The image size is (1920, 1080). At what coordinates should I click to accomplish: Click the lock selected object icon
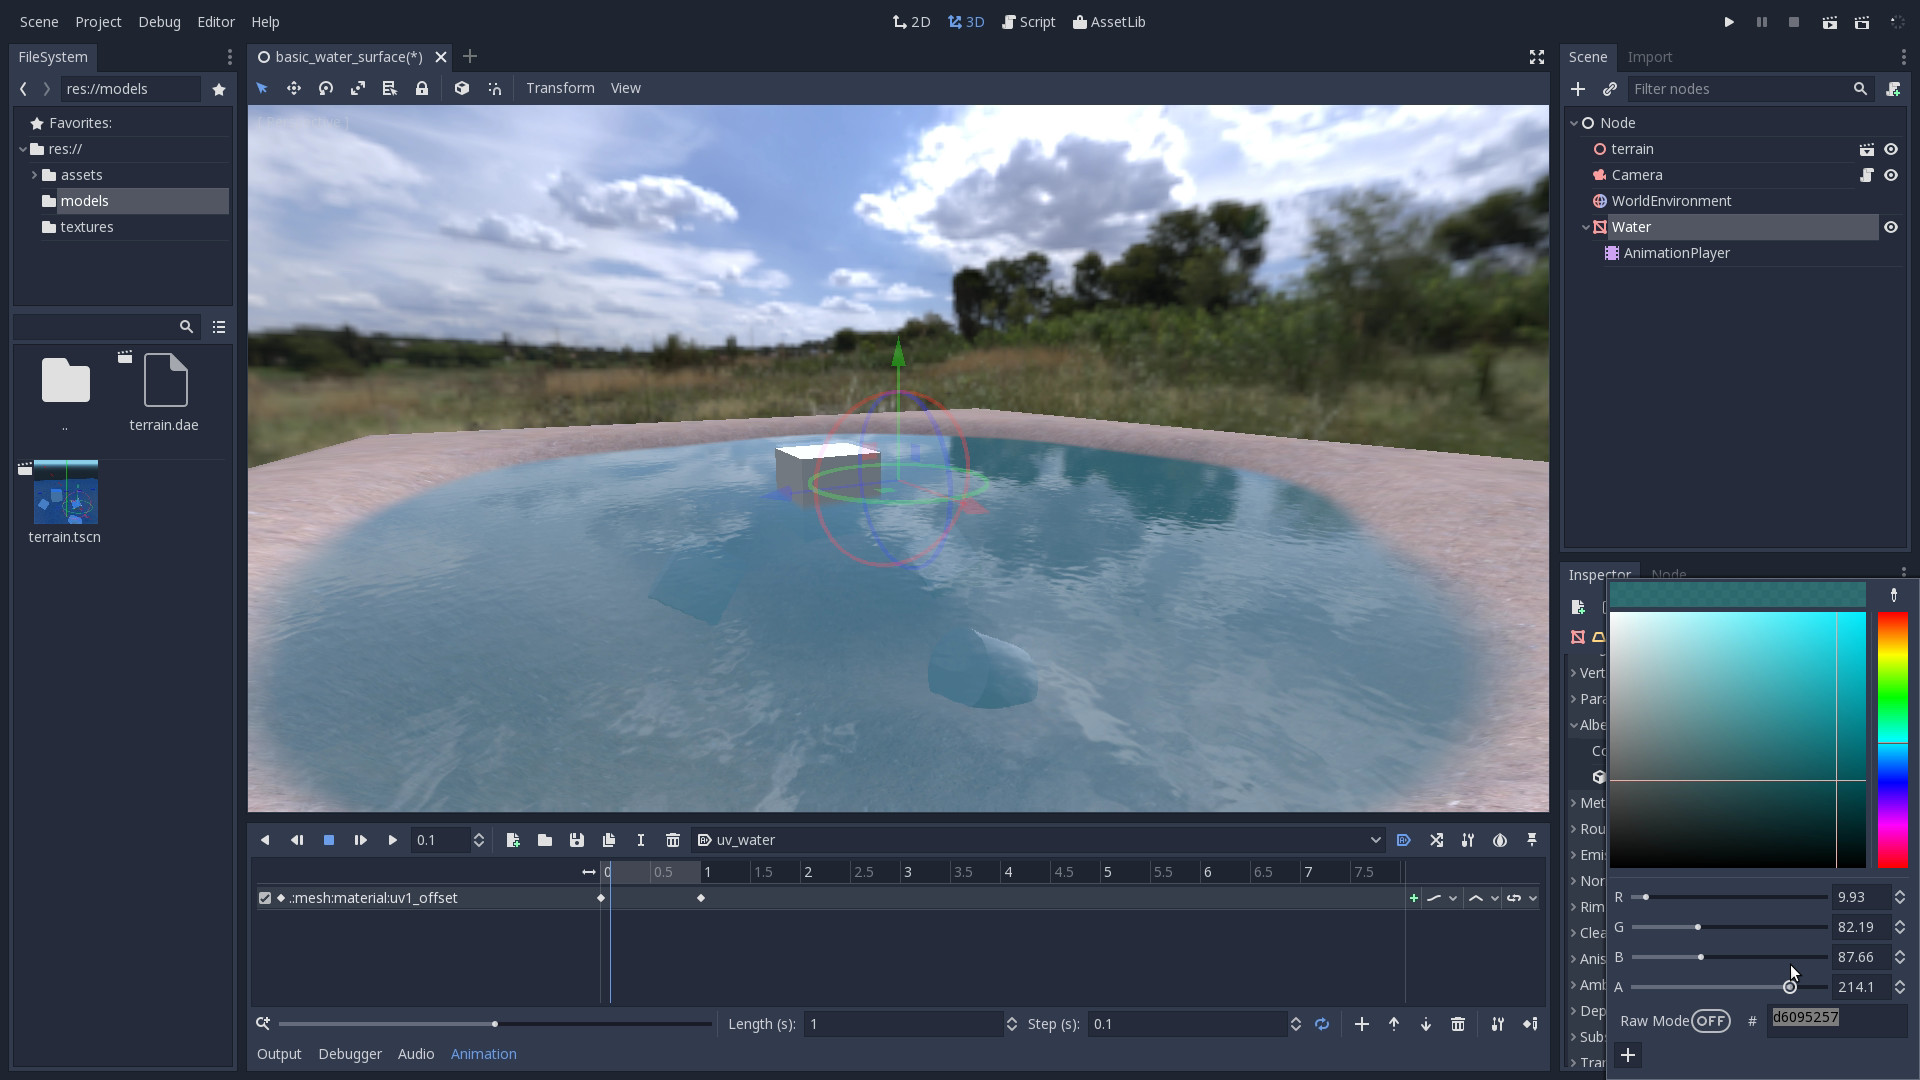422,89
